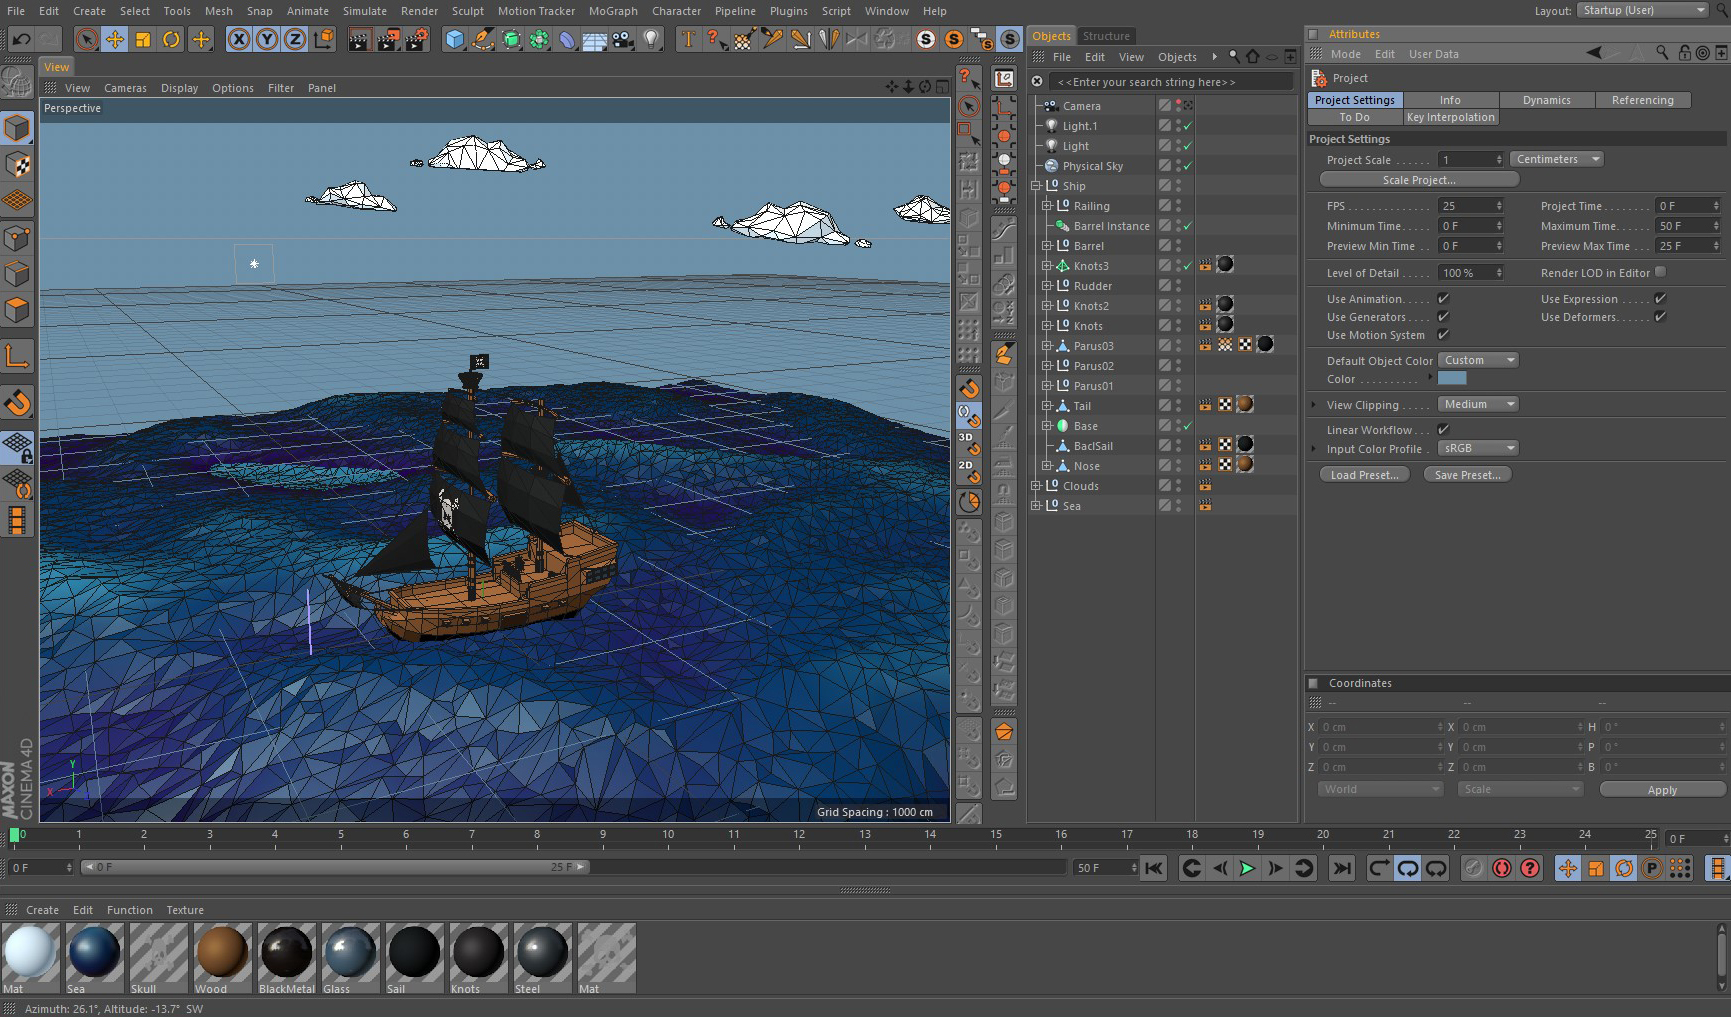1731x1017 pixels.
Task: Jump to end of animation
Action: point(1342,868)
